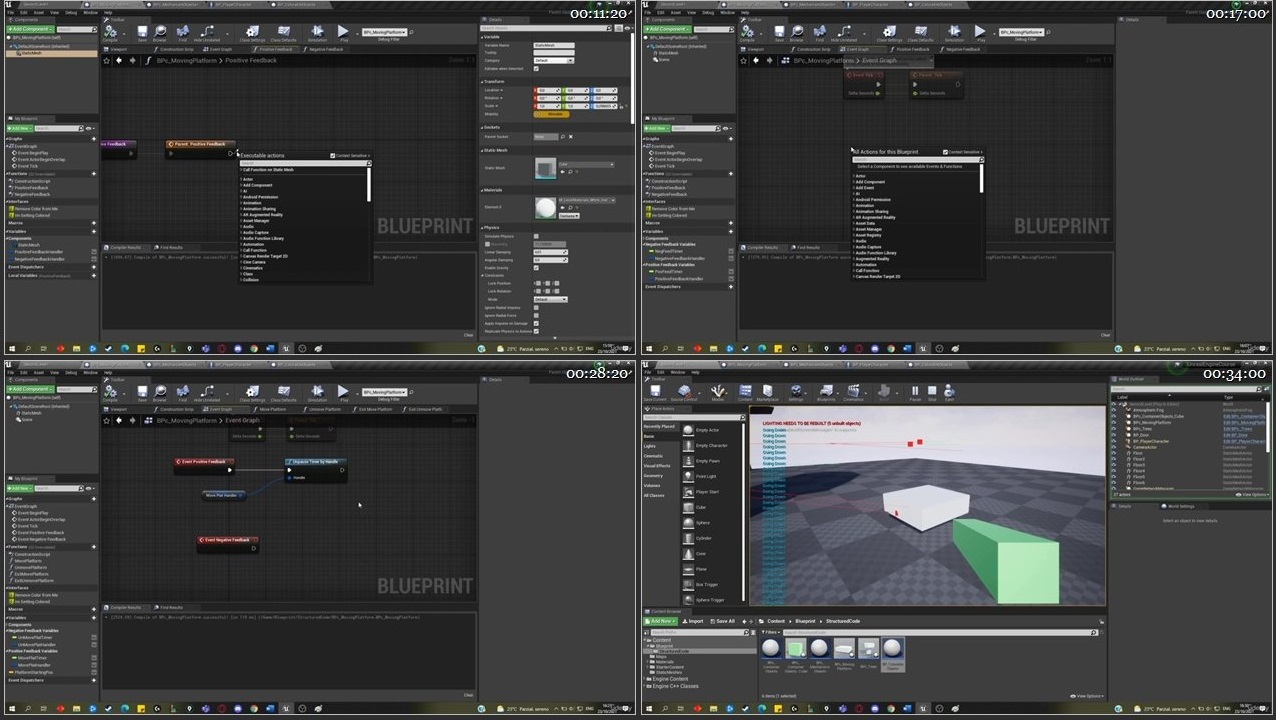The height and width of the screenshot is (720, 1276).
Task: Click the favorite star in the 00:11:20 graph
Action: [x=106, y=60]
